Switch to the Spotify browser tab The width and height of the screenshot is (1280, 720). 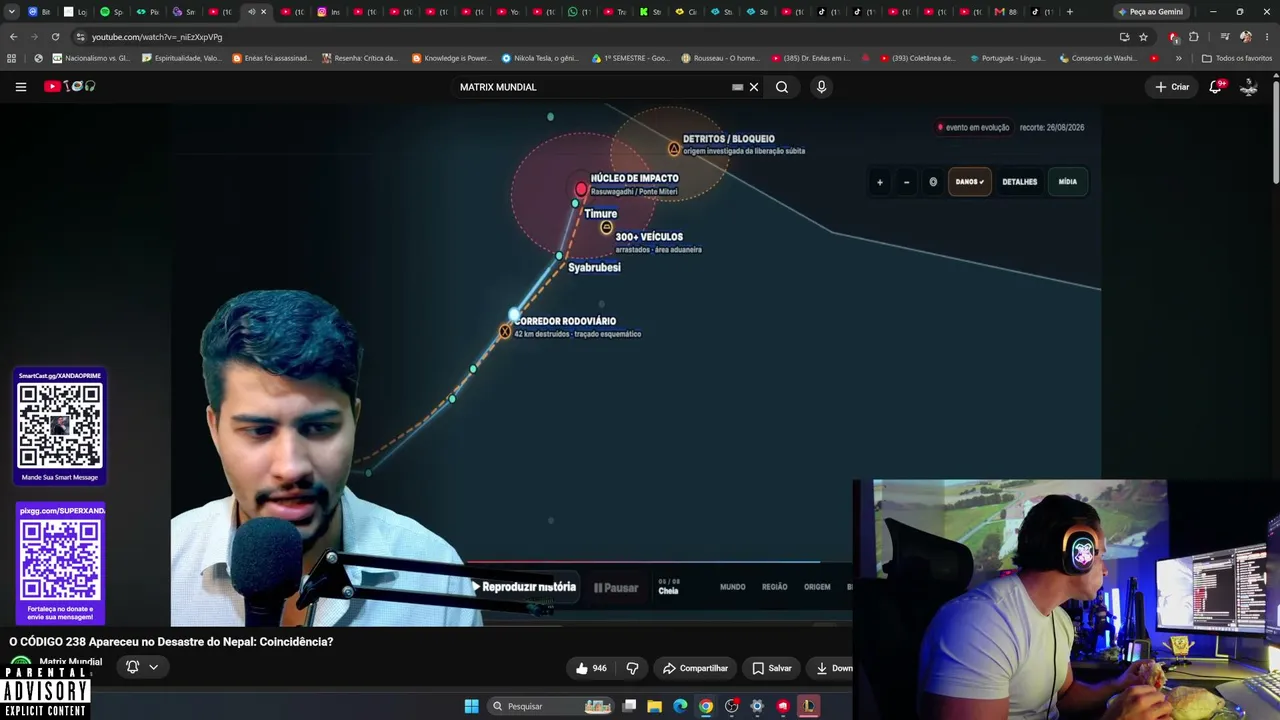pyautogui.click(x=112, y=12)
